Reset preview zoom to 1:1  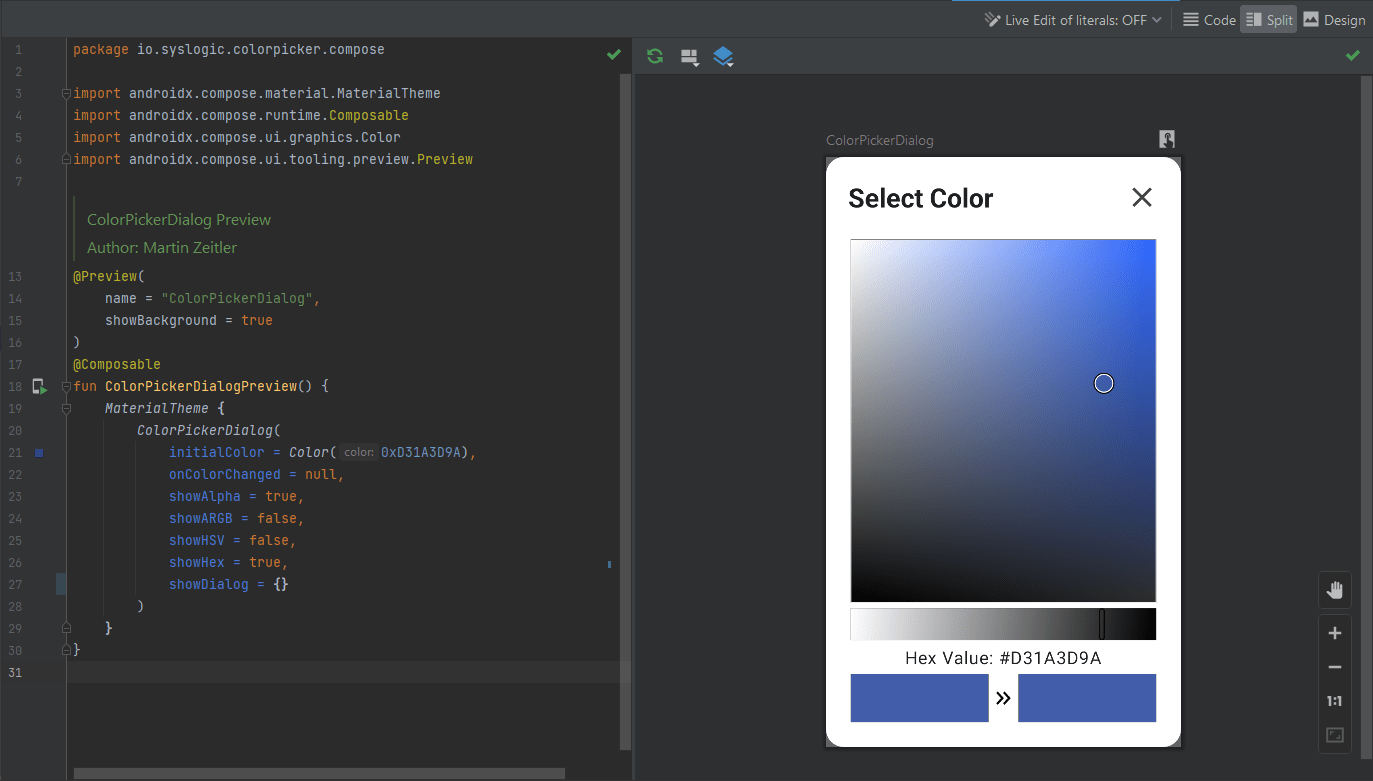(x=1334, y=700)
